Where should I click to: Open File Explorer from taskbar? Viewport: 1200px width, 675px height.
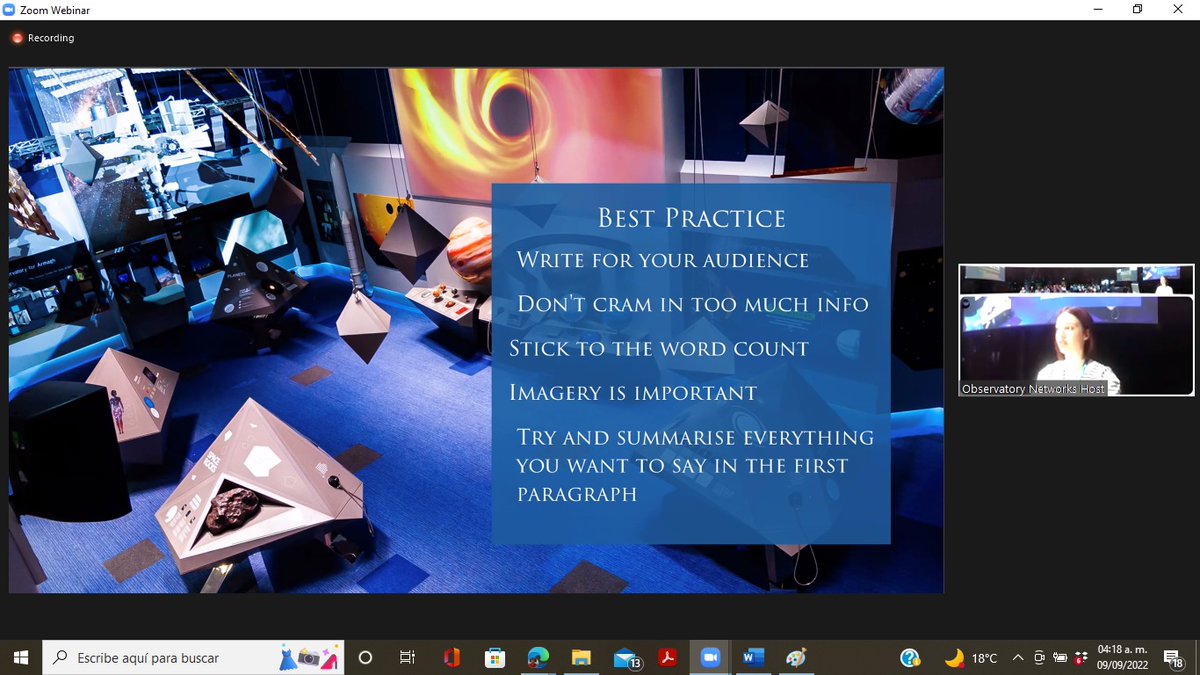click(x=581, y=658)
